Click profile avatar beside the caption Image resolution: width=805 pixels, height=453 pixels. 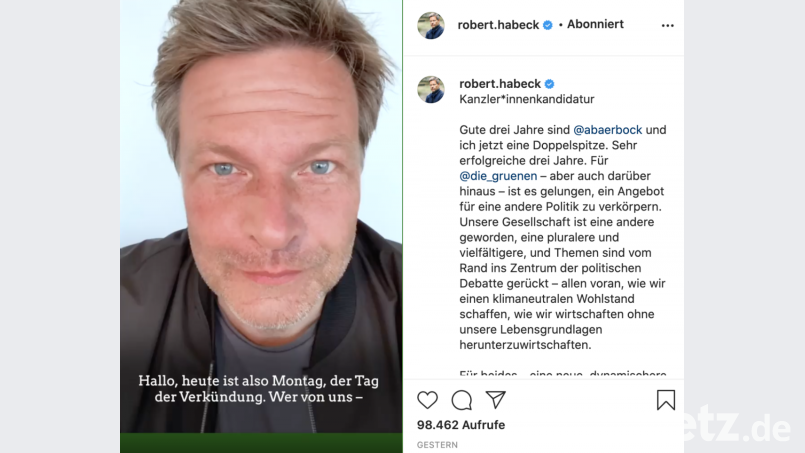coord(431,89)
